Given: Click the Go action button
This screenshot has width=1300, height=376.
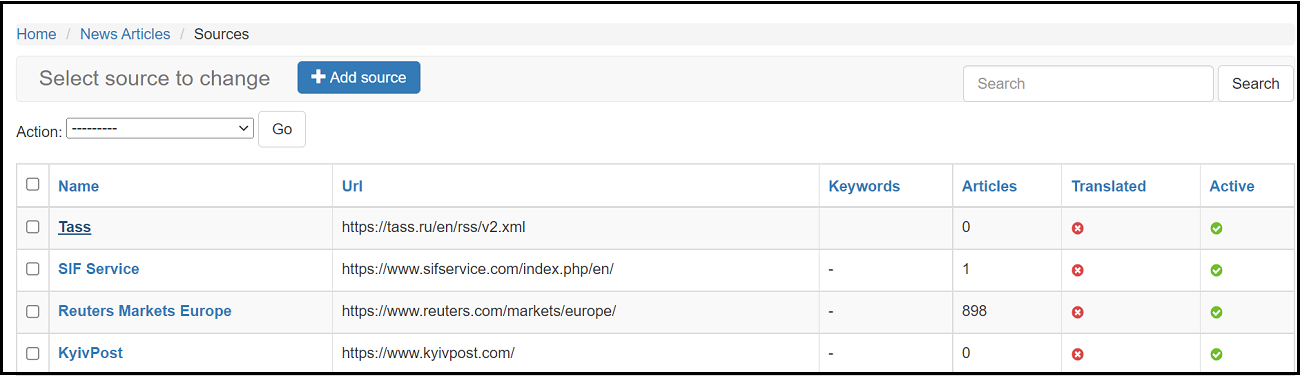Looking at the screenshot, I should (x=282, y=129).
